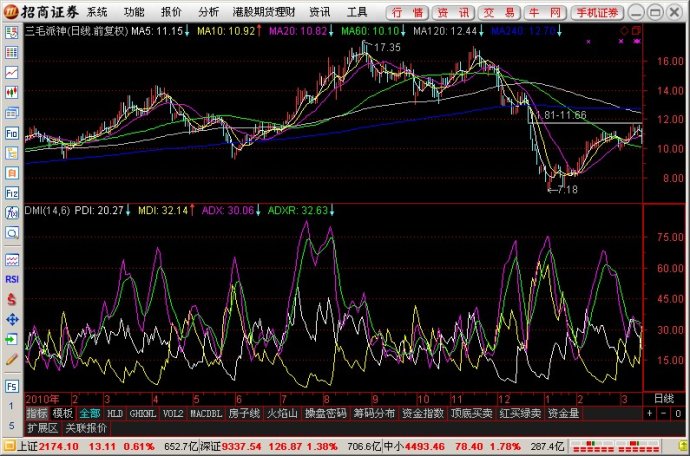Click the multi-window layout icon
Image resolution: width=690 pixels, height=456 pixels.
[11, 113]
